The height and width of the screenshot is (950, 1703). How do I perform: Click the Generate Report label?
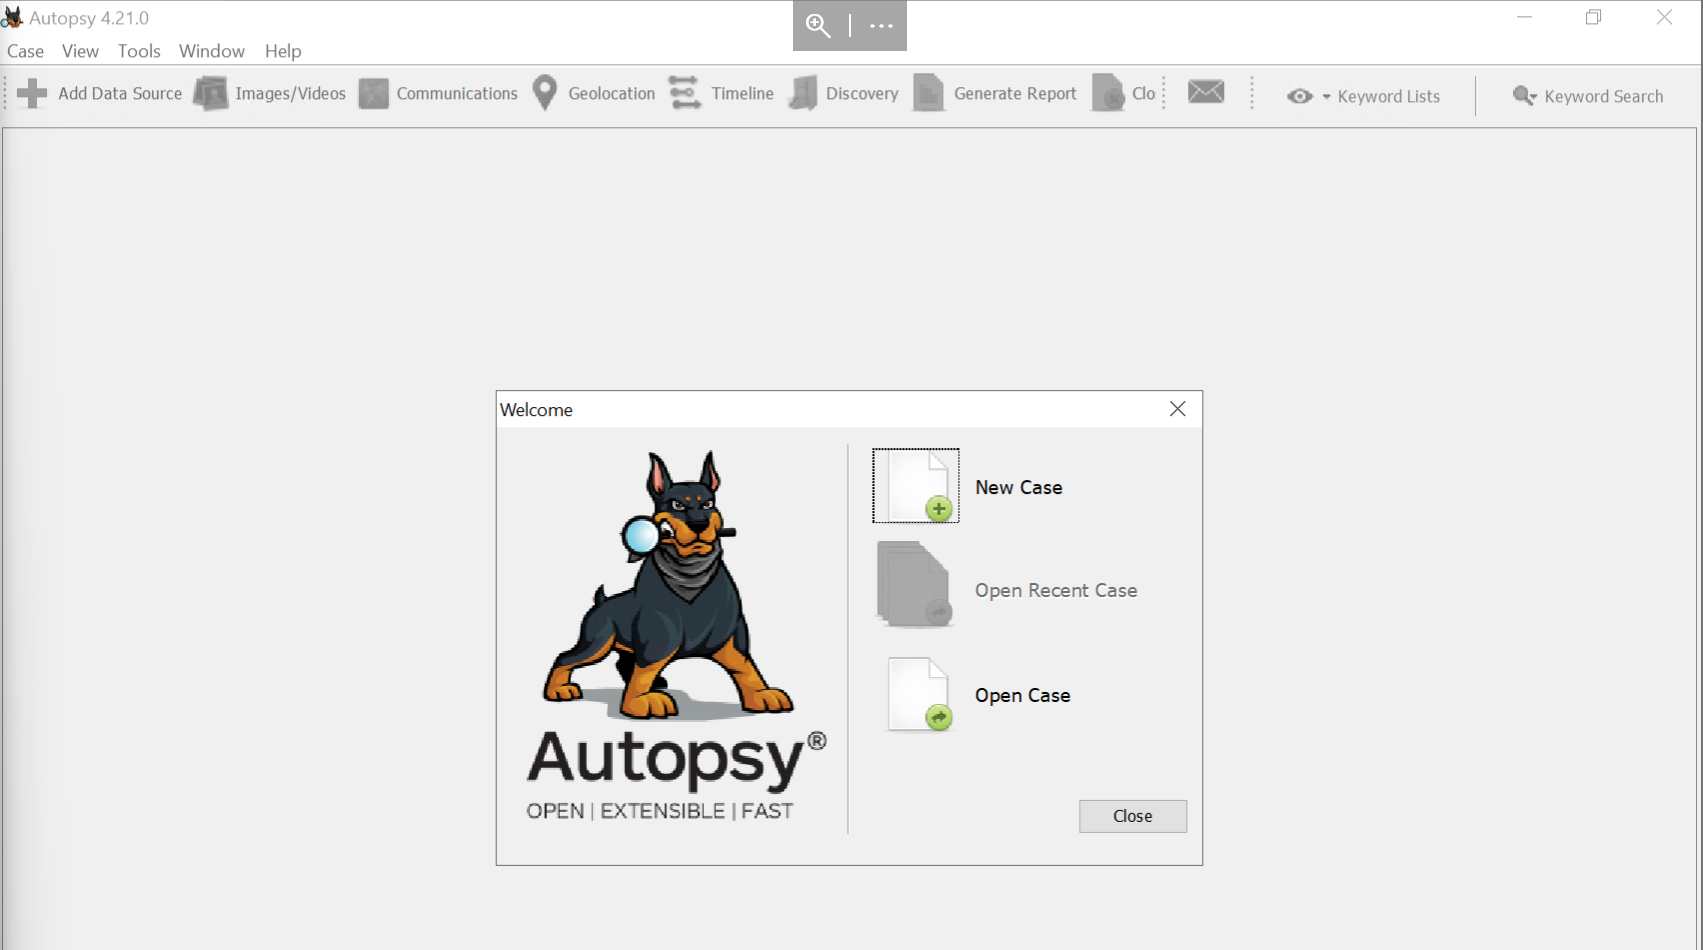coord(1015,93)
